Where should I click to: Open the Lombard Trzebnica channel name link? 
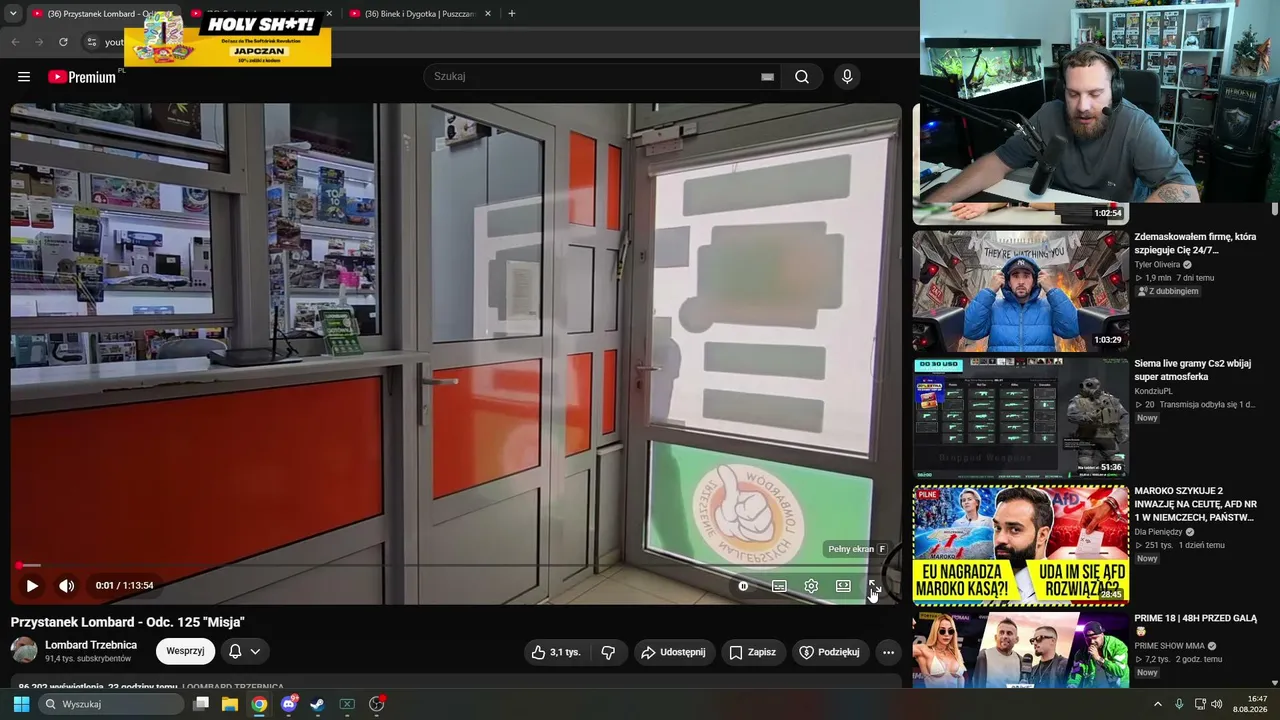[91, 645]
